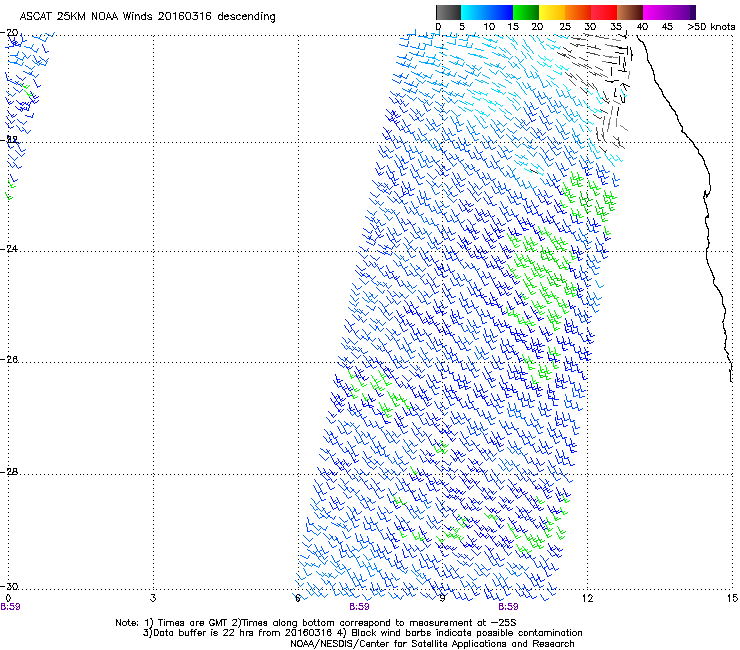Click the '-22' latitude axis label

pyautogui.click(x=9, y=140)
